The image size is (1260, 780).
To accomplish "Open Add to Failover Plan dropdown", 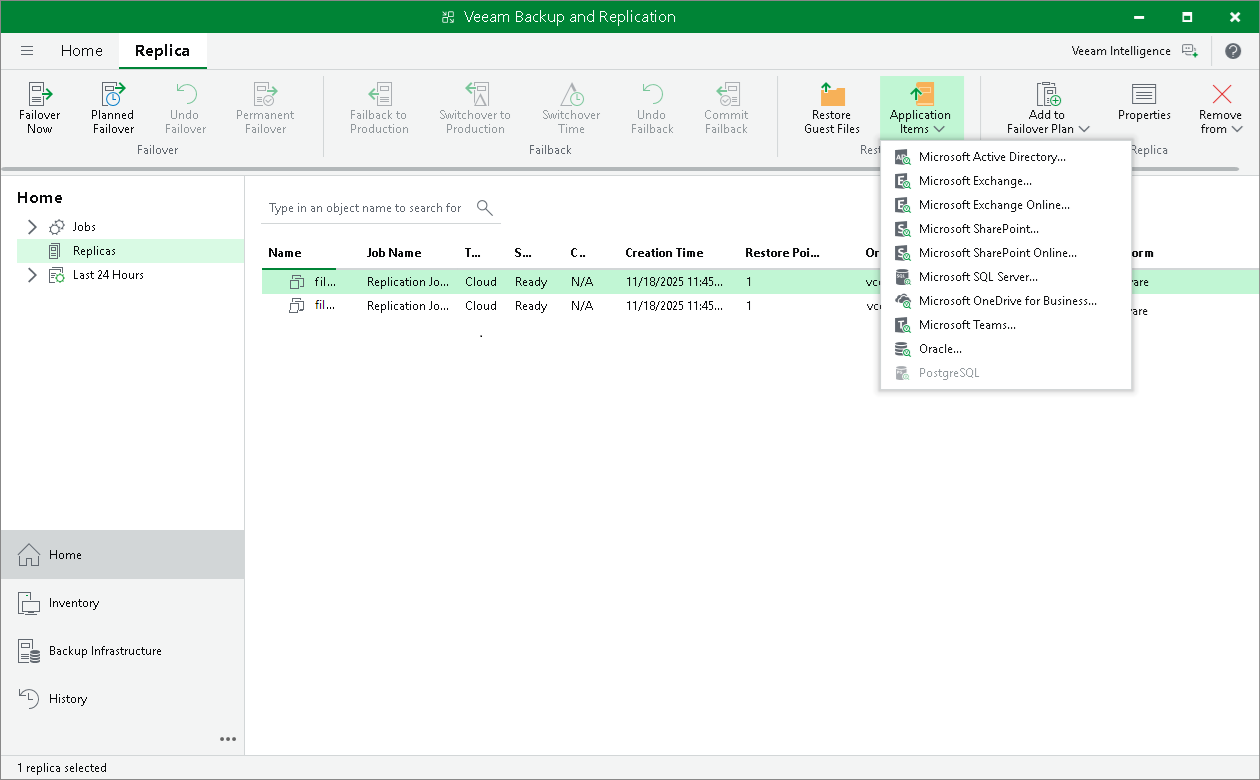I will 1047,108.
